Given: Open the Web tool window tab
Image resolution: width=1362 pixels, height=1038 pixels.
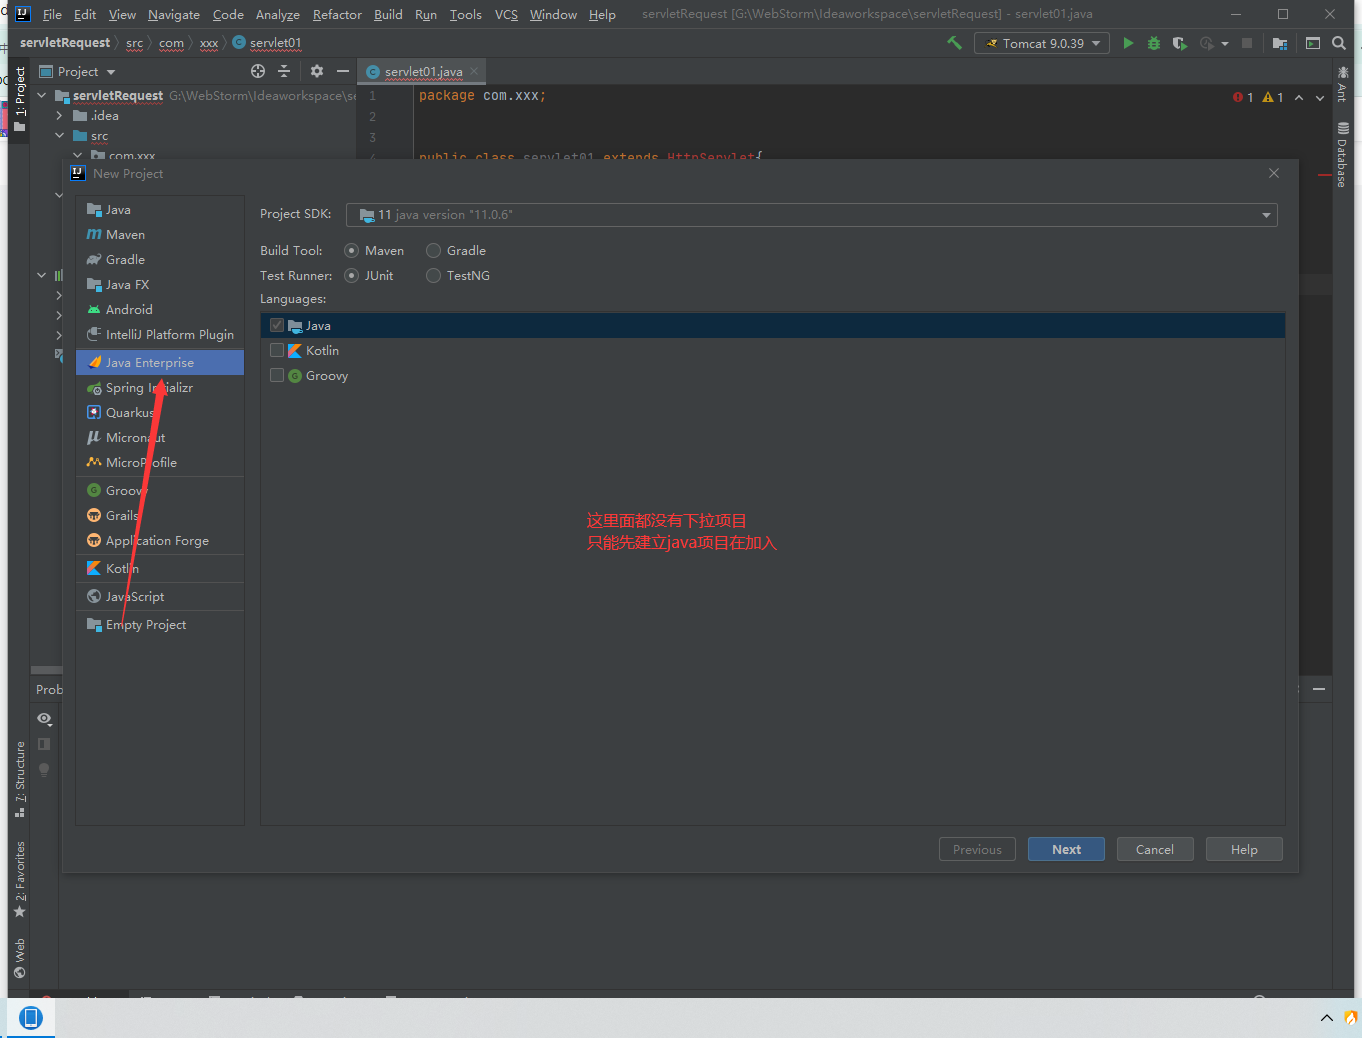Looking at the screenshot, I should pos(20,958).
